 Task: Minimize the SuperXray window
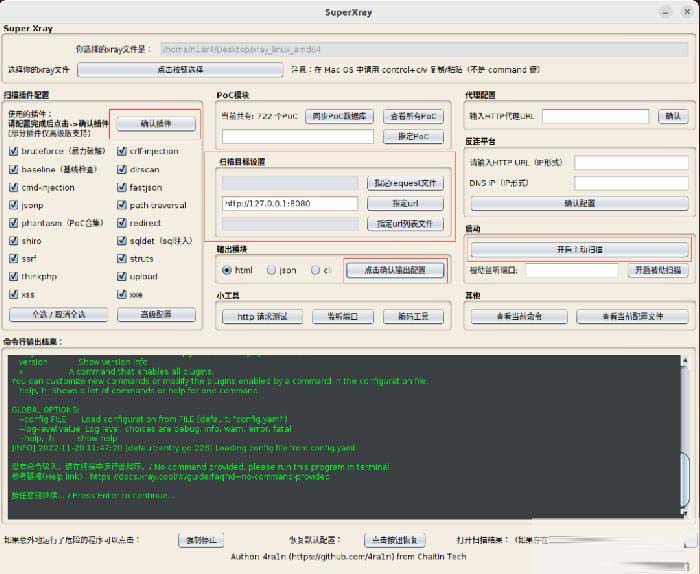point(666,12)
